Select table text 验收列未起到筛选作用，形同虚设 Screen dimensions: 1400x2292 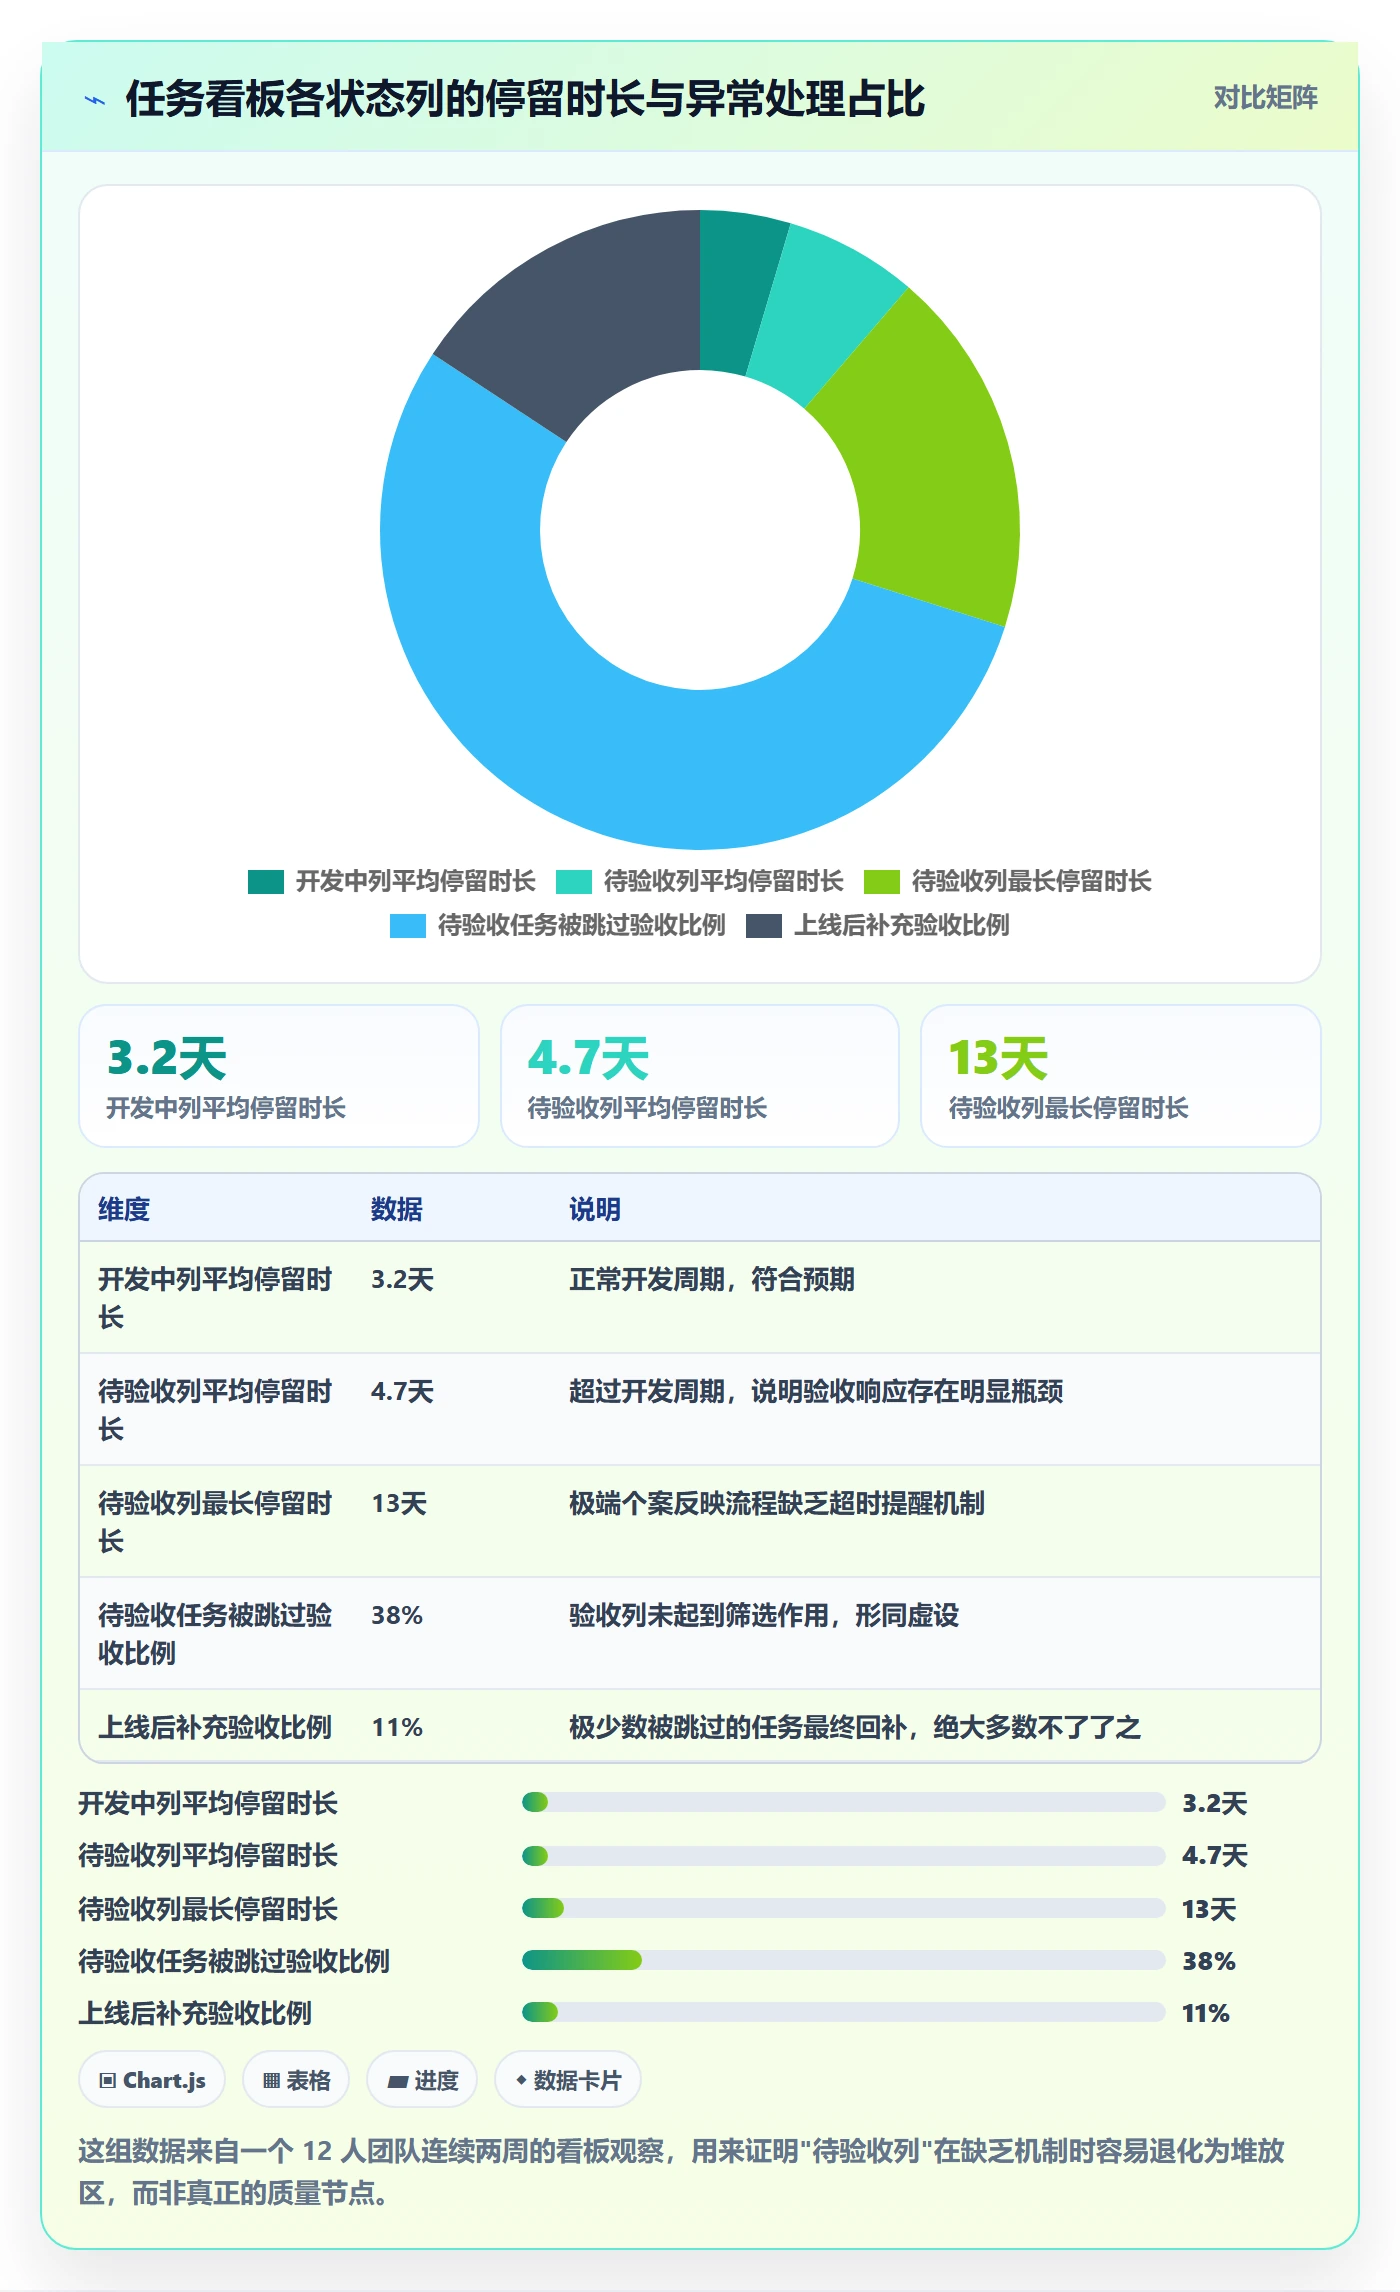(764, 1615)
